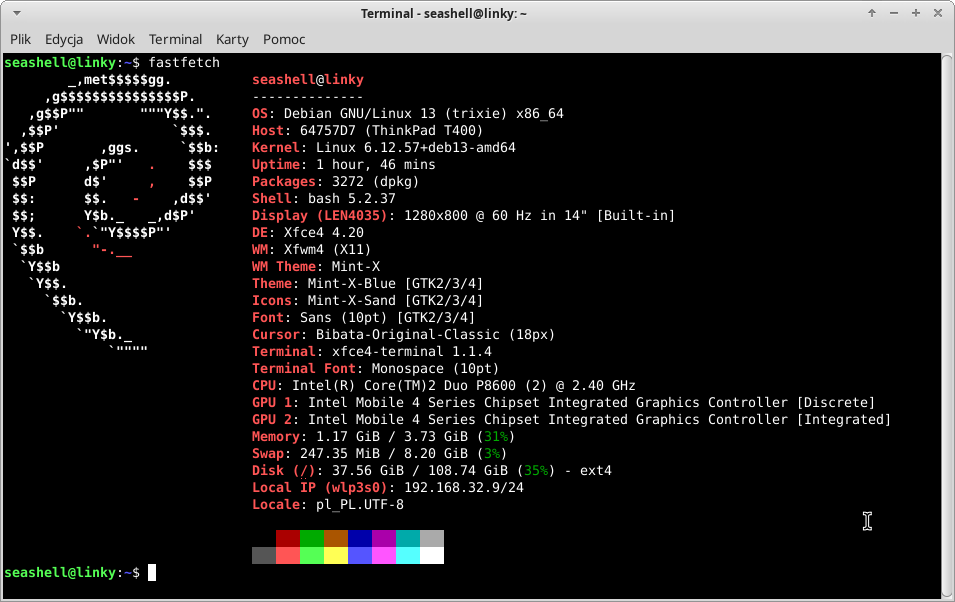955x602 pixels.
Task: Open the Widok menu
Action: [116, 39]
